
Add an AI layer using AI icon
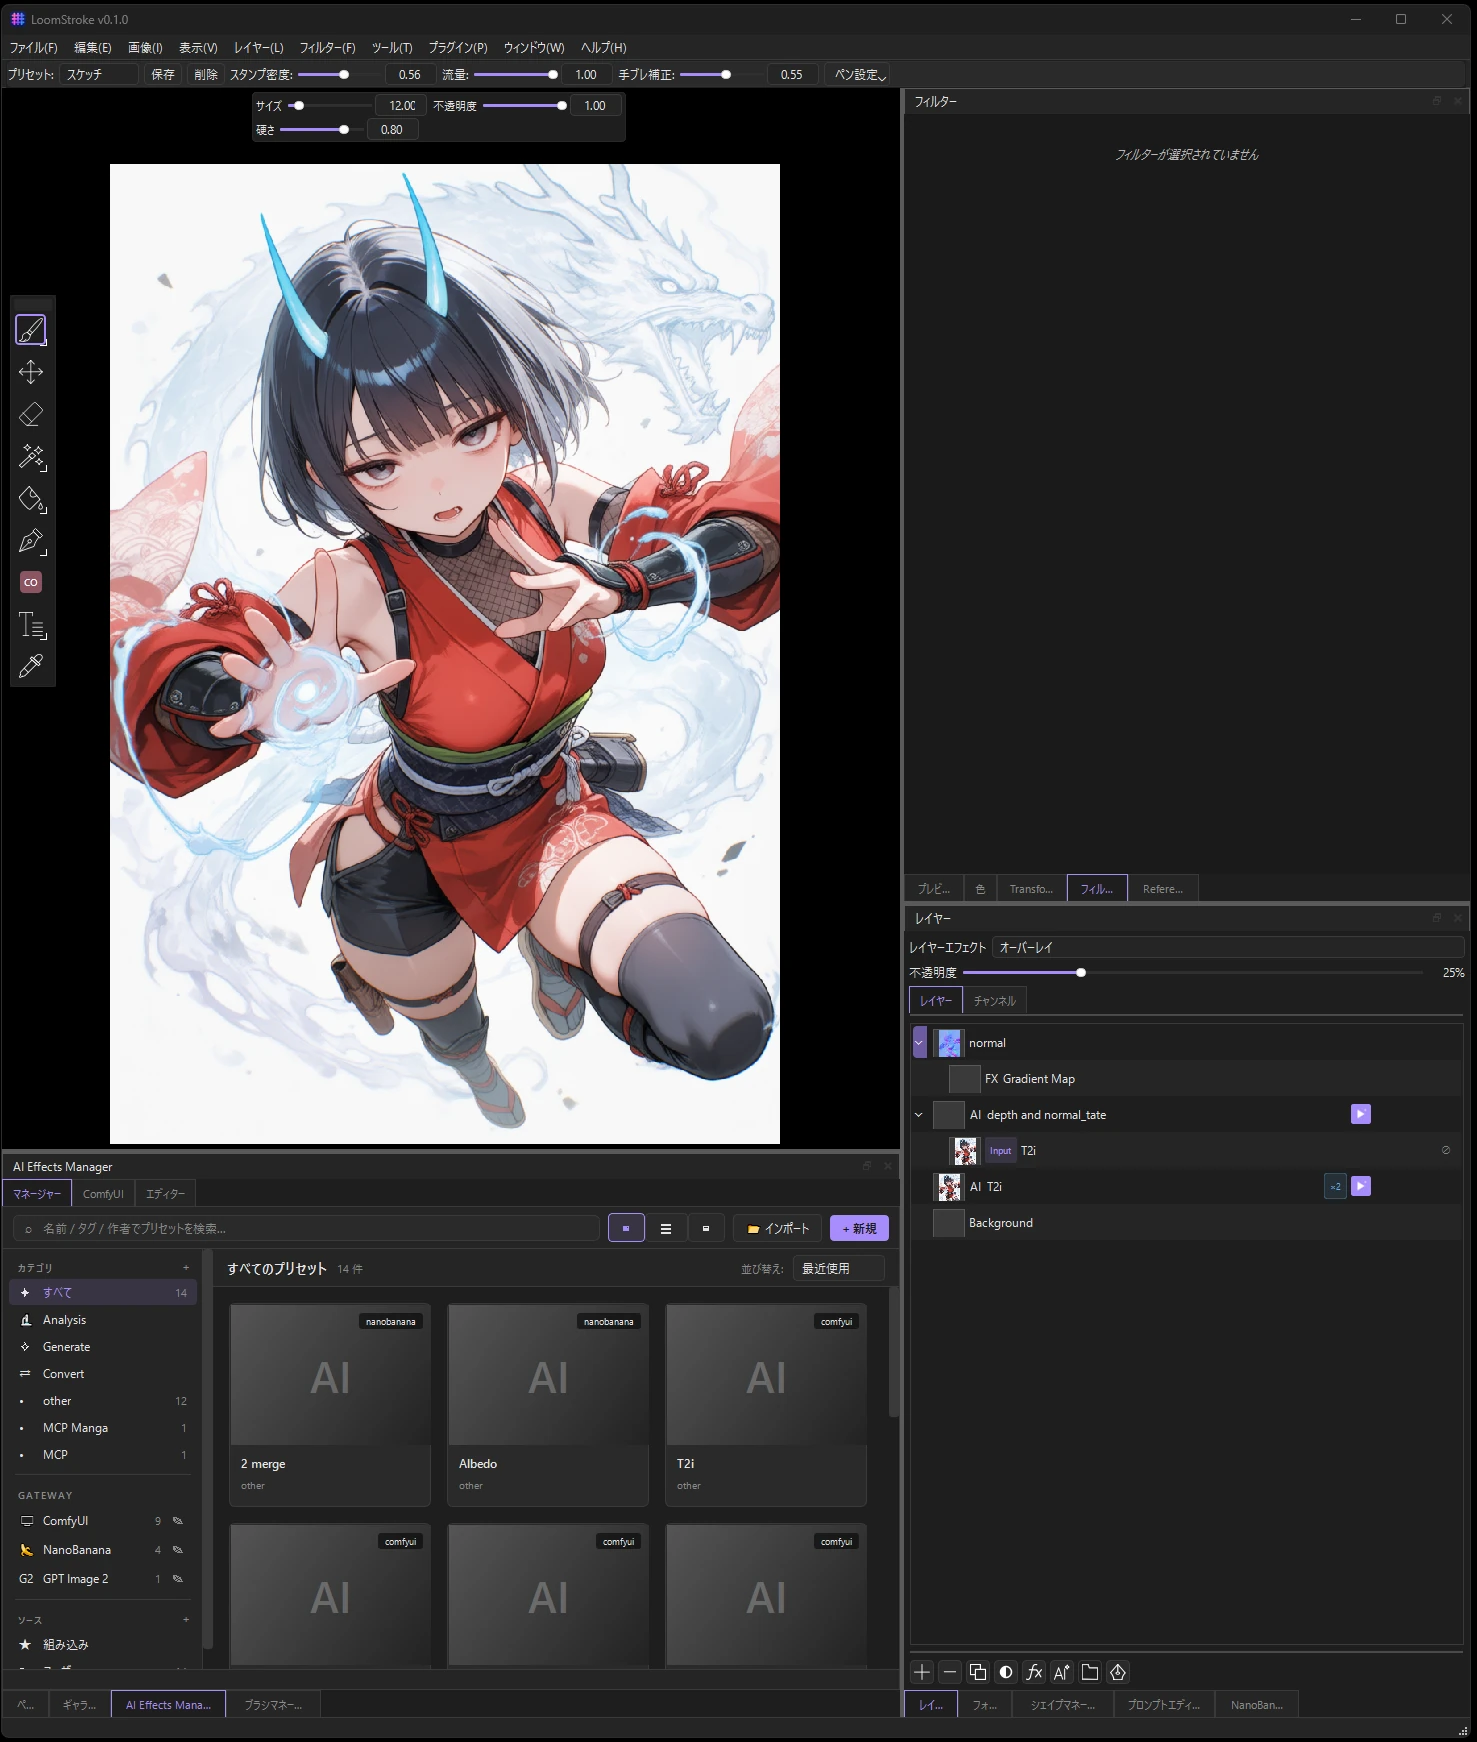tap(1062, 1672)
